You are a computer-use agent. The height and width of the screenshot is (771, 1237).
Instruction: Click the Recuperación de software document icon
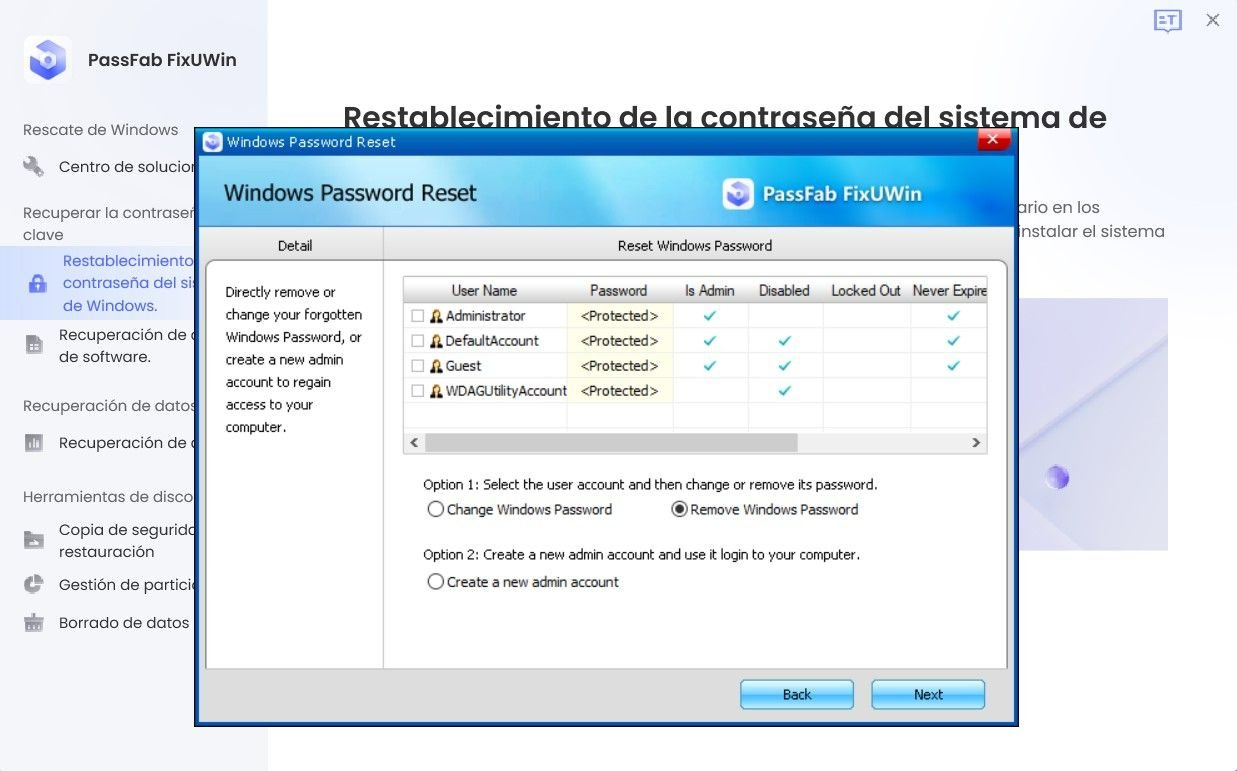(x=34, y=344)
